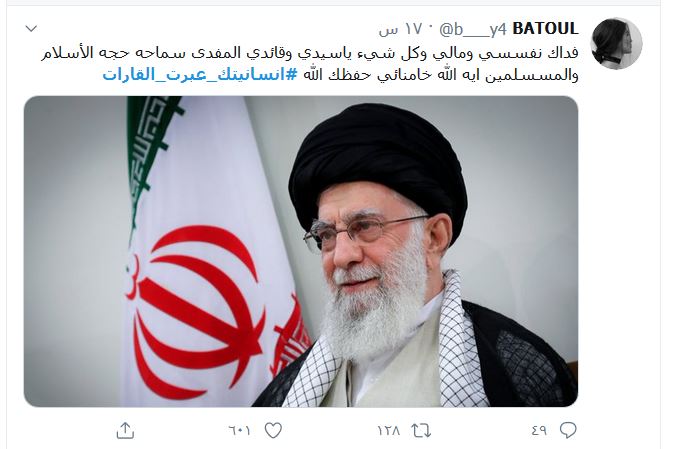Open the @b___y4 handle link
The width and height of the screenshot is (673, 449).
[472, 30]
